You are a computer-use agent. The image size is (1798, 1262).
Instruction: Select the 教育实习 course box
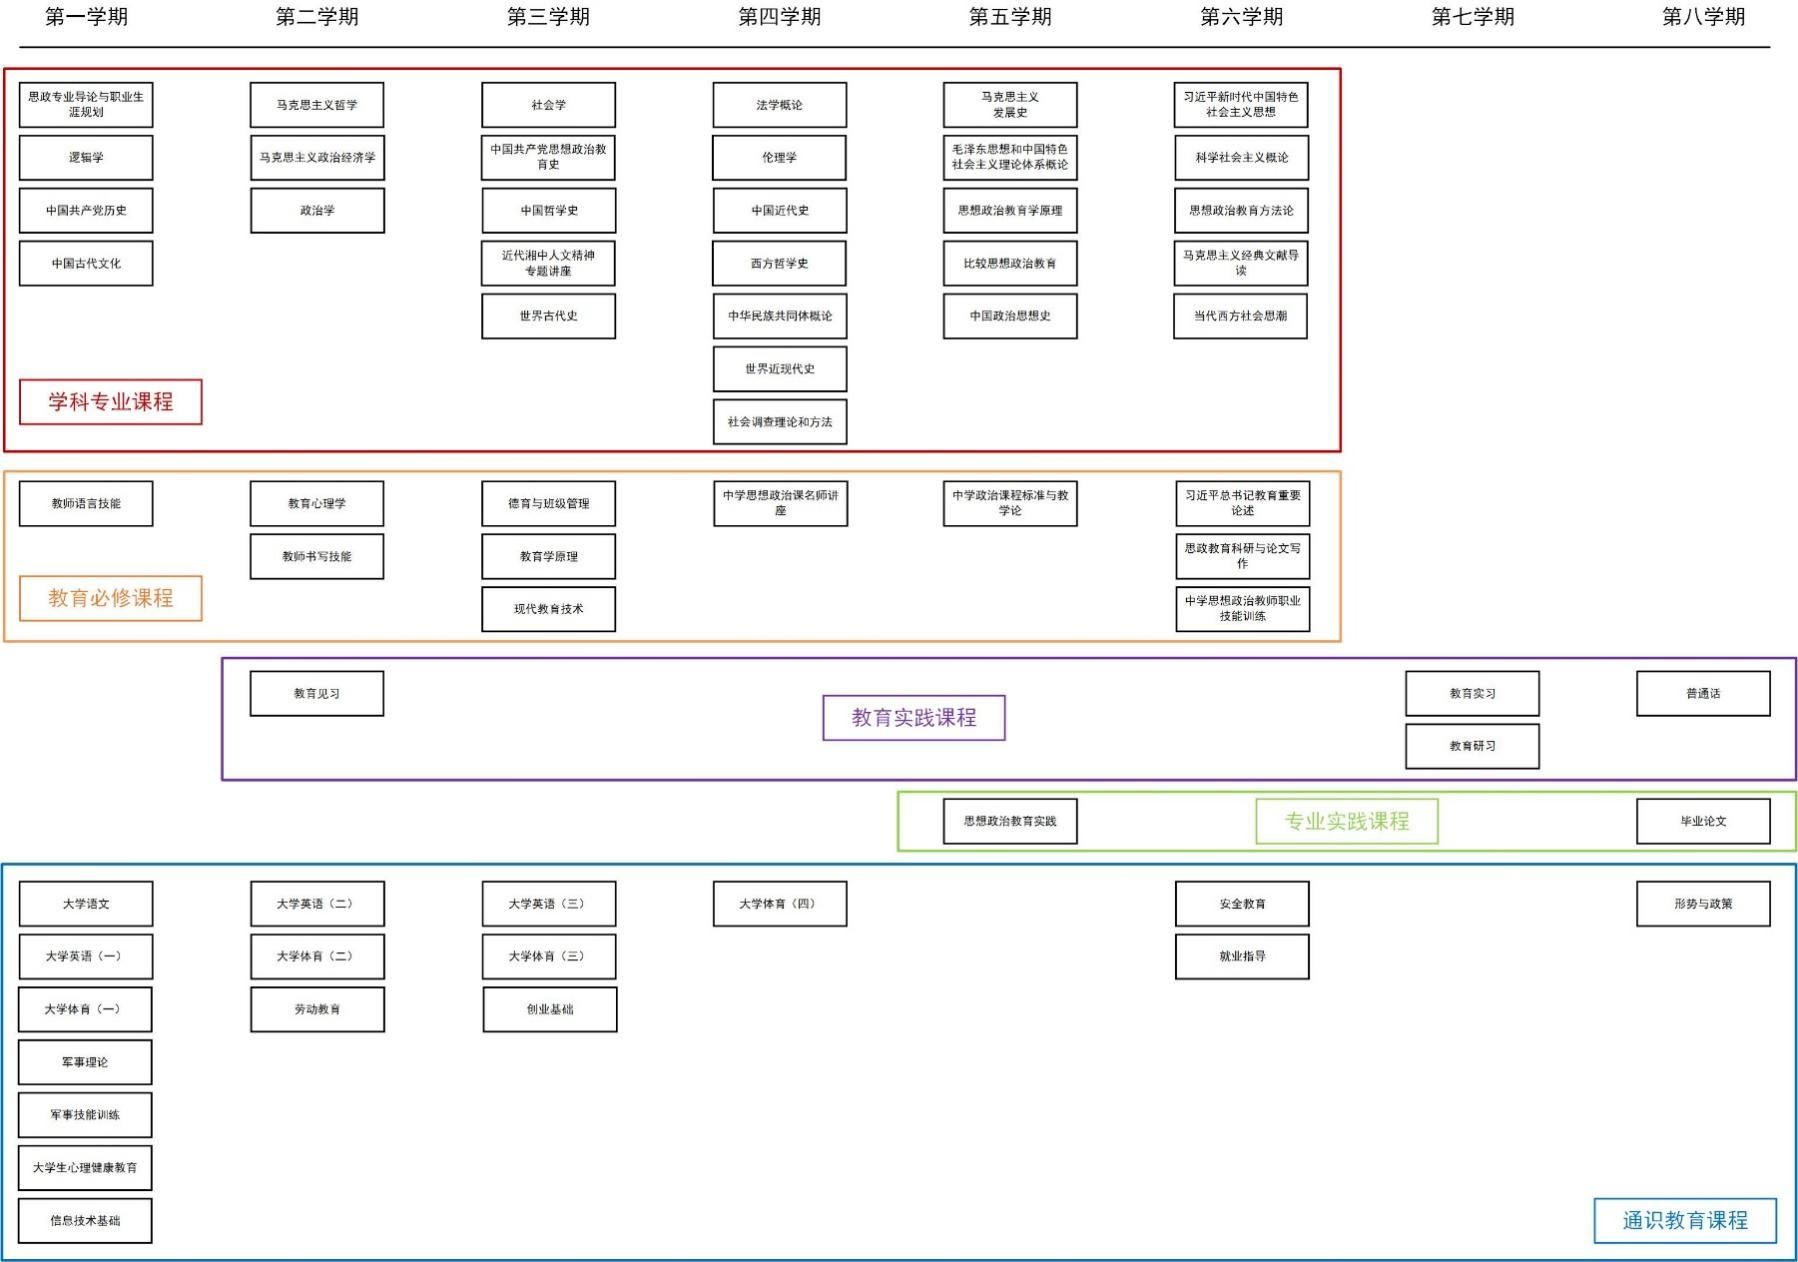1472,694
